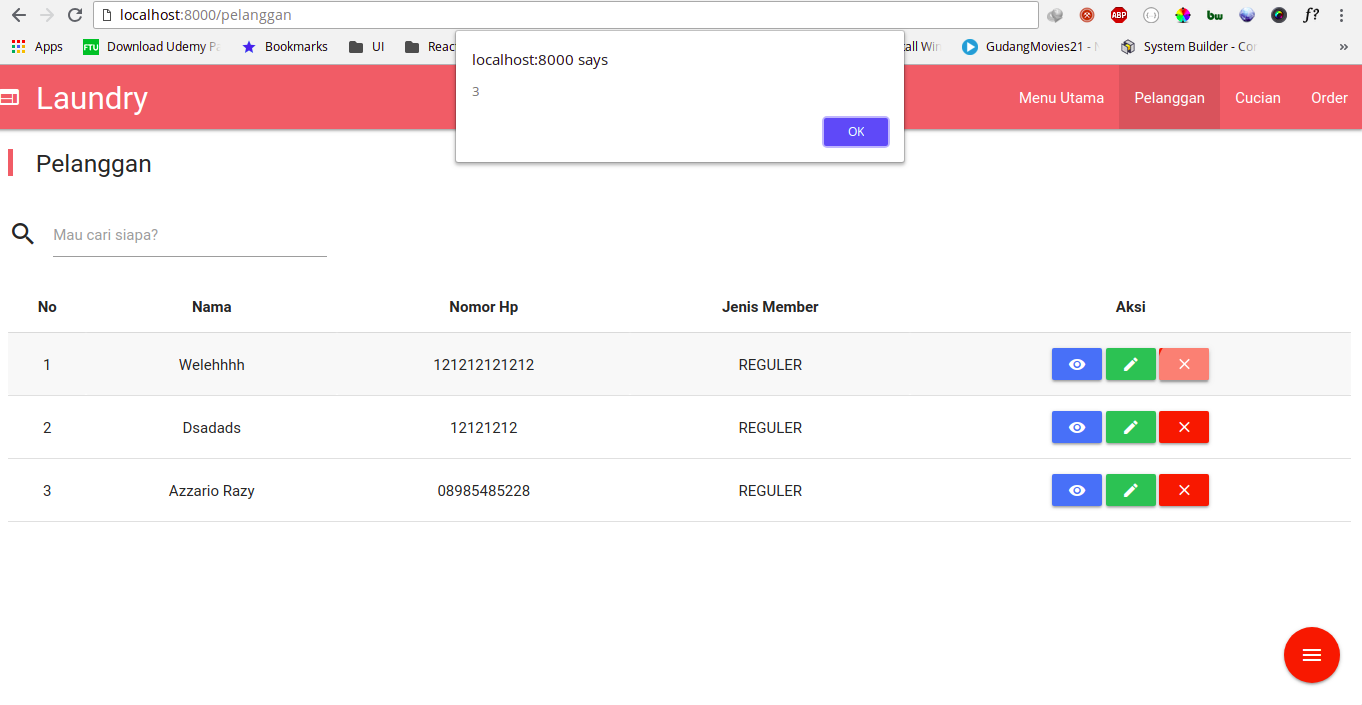Image resolution: width=1362 pixels, height=705 pixels.
Task: Open the Bookmarks star folder
Action: [285, 46]
